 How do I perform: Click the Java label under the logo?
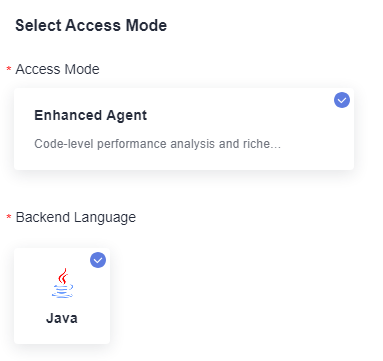[x=62, y=318]
